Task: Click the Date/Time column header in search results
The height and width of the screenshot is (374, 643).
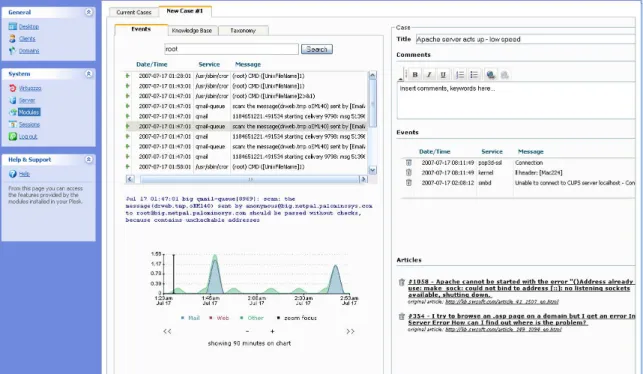Action: pos(152,64)
